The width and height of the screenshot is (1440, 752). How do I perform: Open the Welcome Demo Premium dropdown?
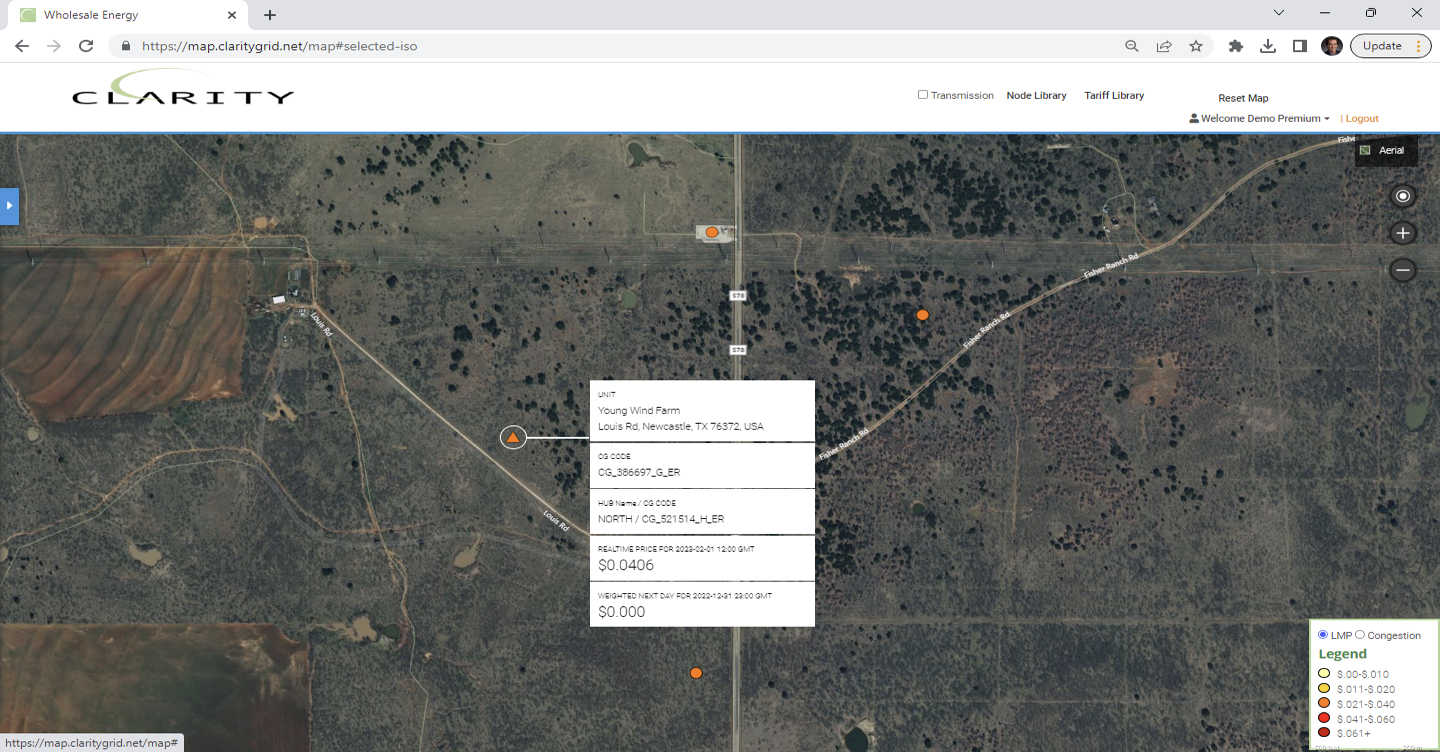1260,118
